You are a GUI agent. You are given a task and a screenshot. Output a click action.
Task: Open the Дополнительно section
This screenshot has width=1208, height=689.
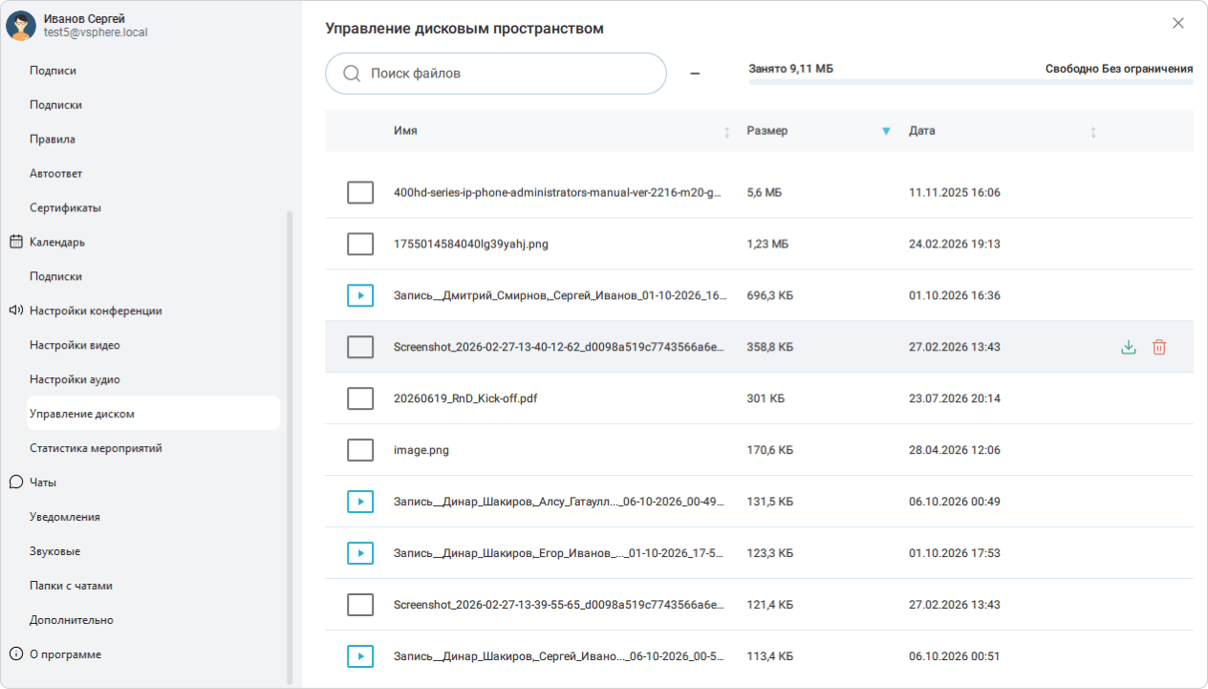[71, 620]
